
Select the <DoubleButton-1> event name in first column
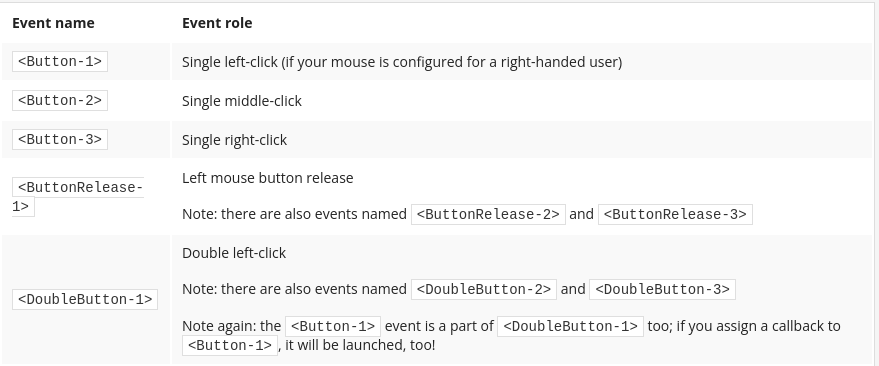click(85, 299)
